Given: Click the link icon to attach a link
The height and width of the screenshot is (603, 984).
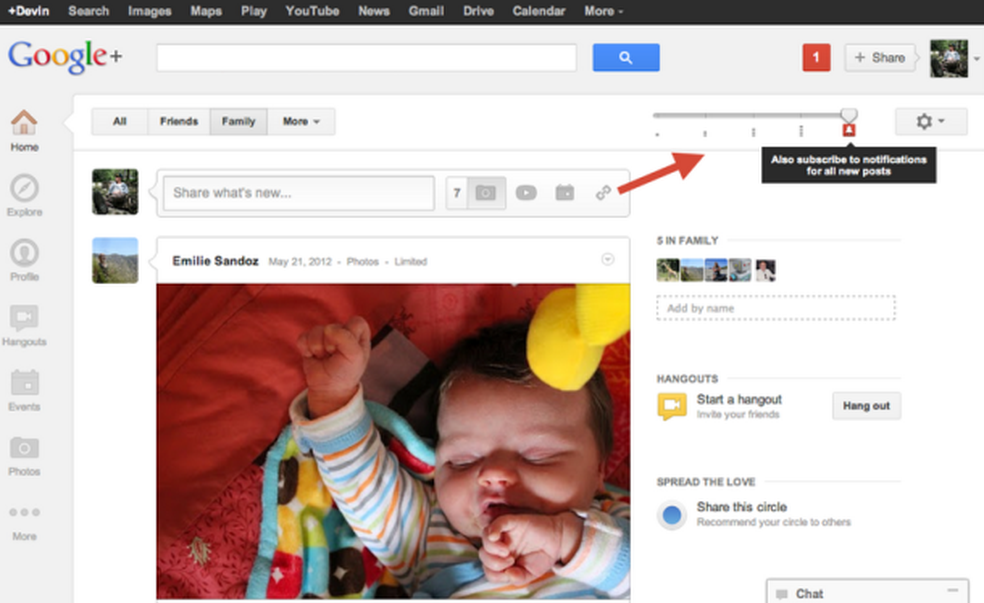Looking at the screenshot, I should (604, 192).
